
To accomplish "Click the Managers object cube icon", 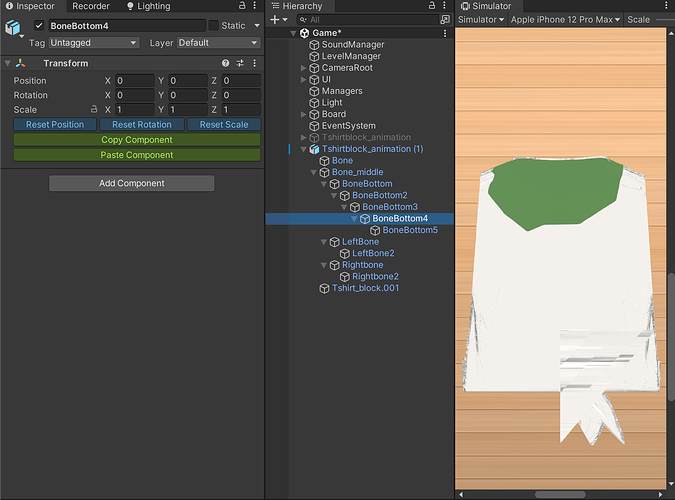I will pyautogui.click(x=314, y=91).
